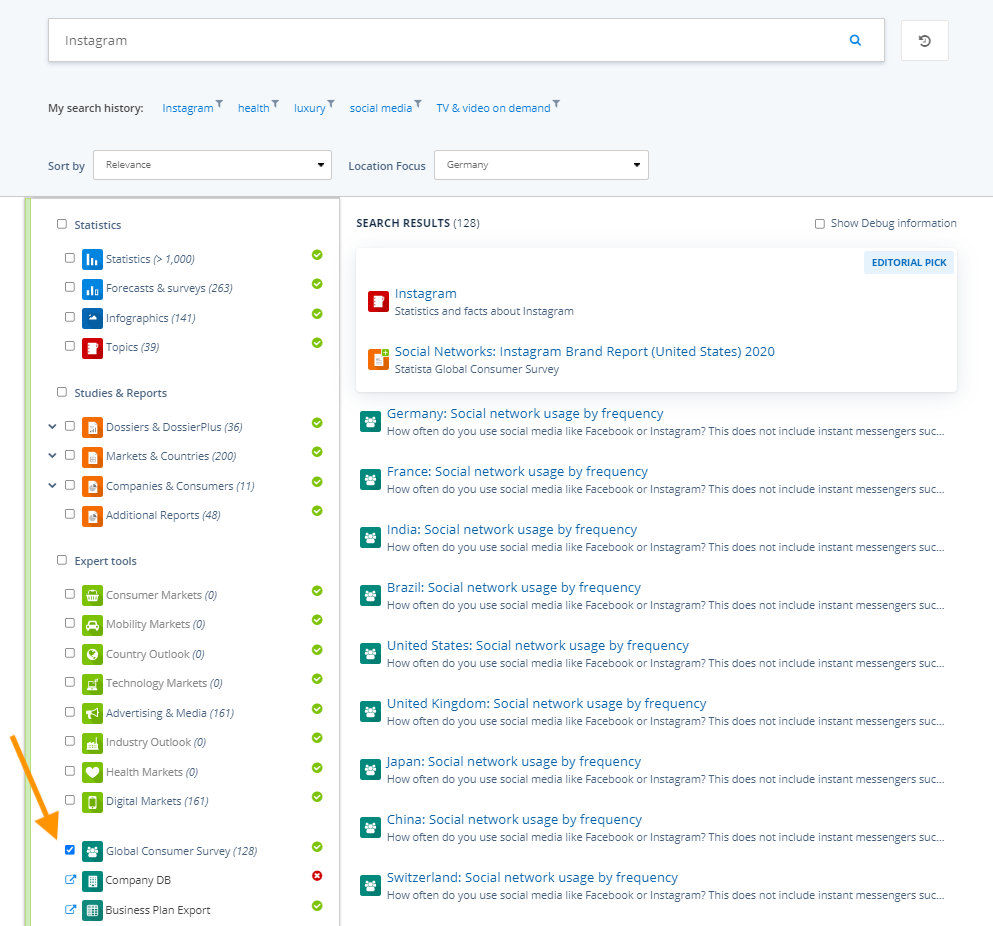993x926 pixels.
Task: Click the Editorial Pick badge
Action: (x=909, y=262)
